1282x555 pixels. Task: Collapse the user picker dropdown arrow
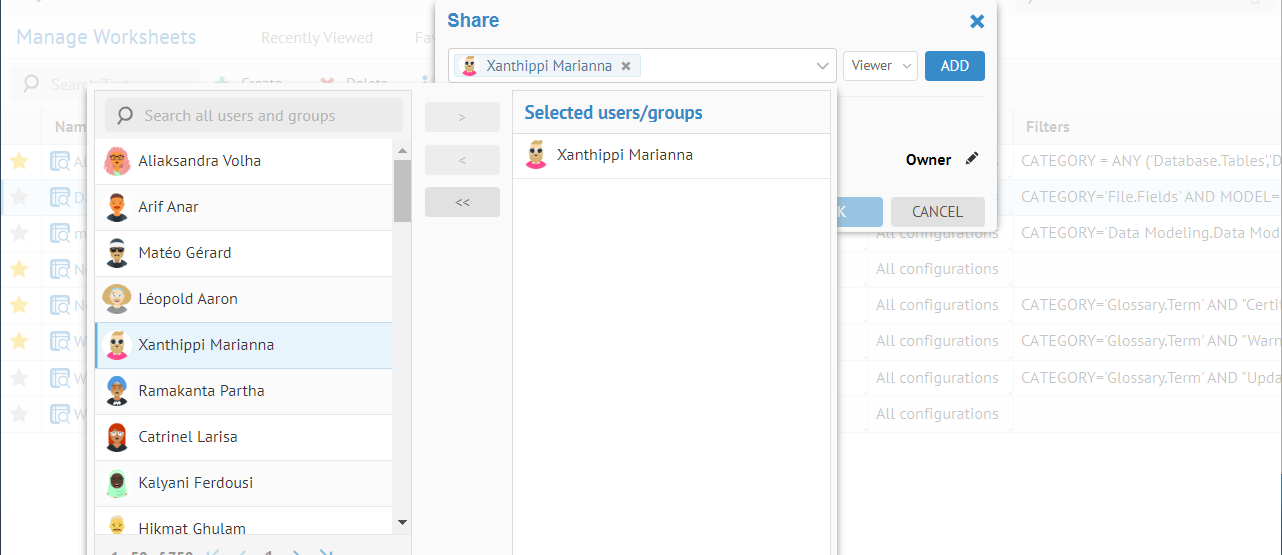coord(823,66)
